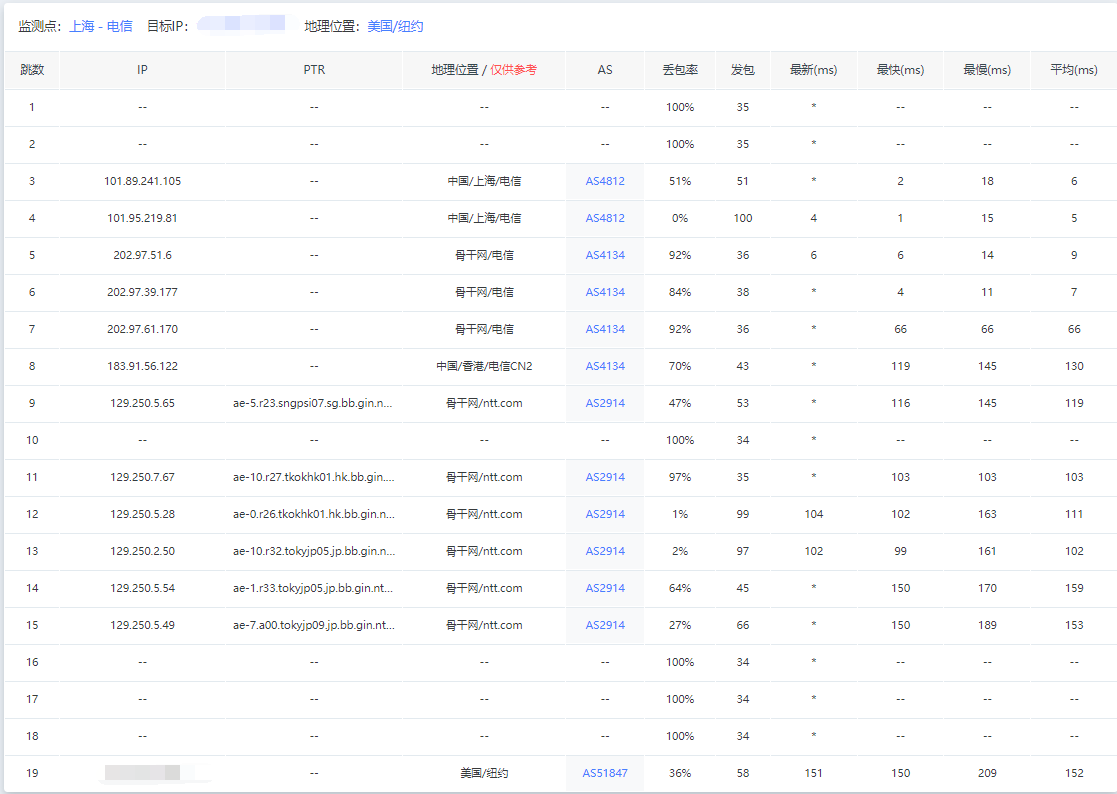Click the hop number 16 cell
Image resolution: width=1117 pixels, height=794 pixels.
32,662
